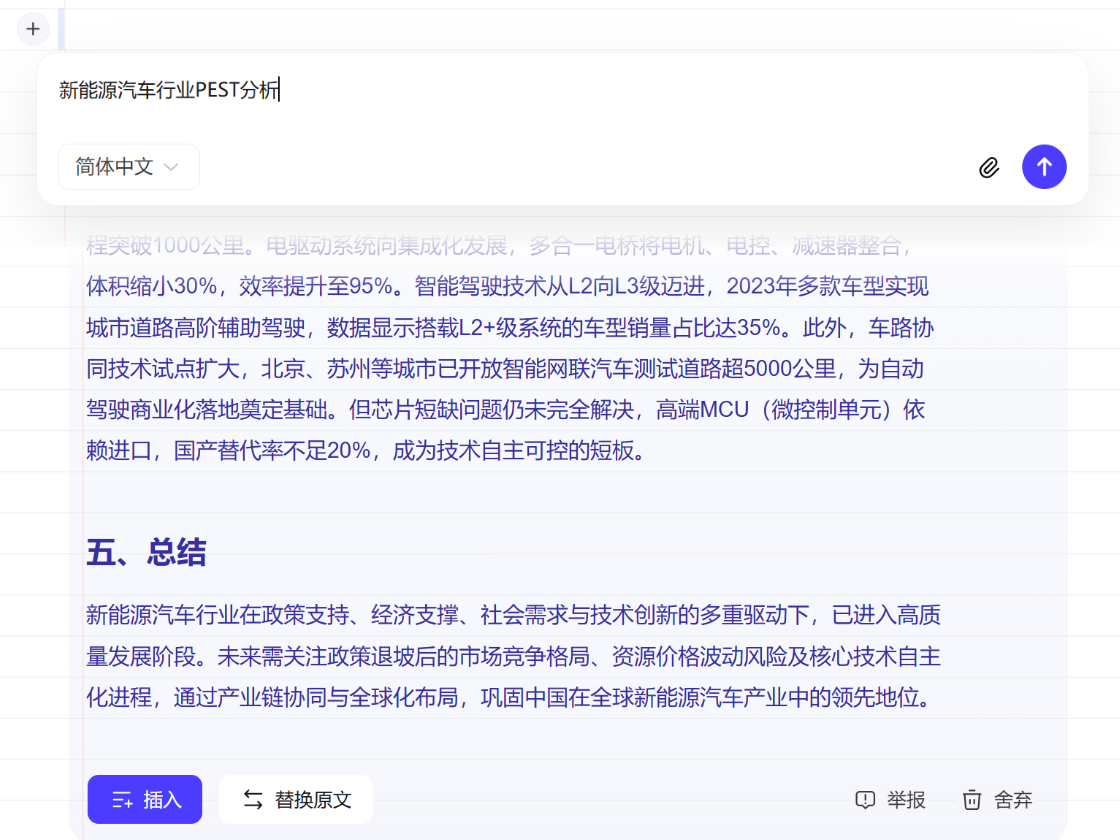Click the list icon inside the 插入 button
The width and height of the screenshot is (1120, 840).
pyautogui.click(x=121, y=799)
